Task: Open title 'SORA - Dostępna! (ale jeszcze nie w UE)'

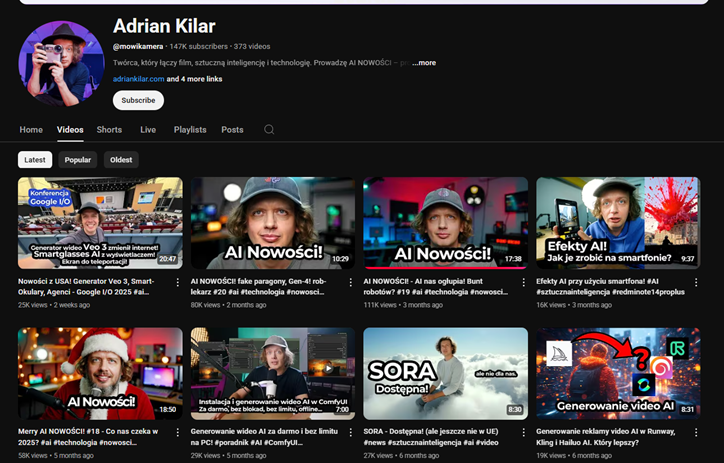Action: click(x=431, y=437)
